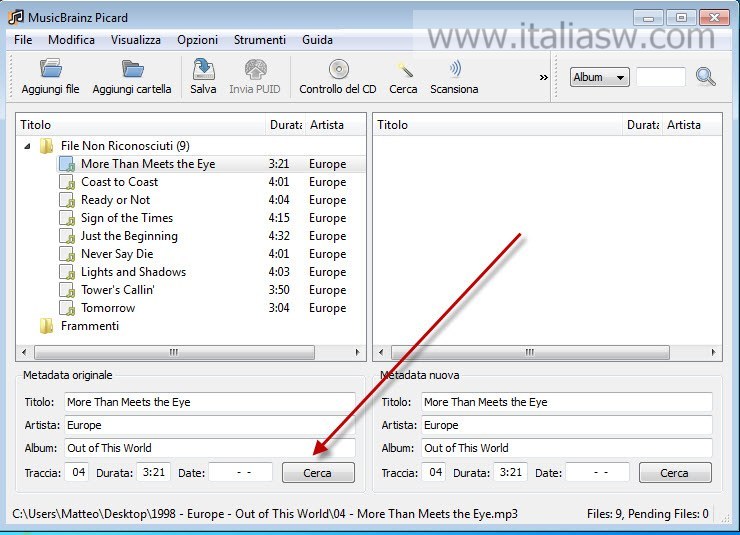Click file icon of Tomorrow
Viewport: 740px width, 535px height.
[67, 308]
